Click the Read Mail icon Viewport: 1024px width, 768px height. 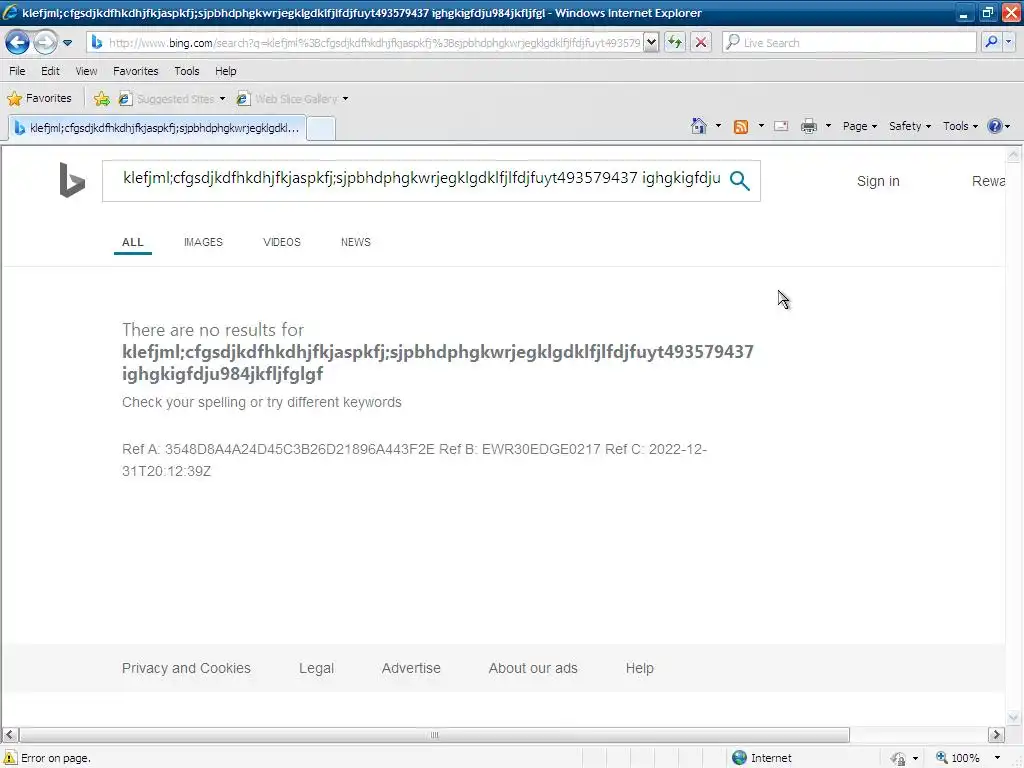pos(781,126)
